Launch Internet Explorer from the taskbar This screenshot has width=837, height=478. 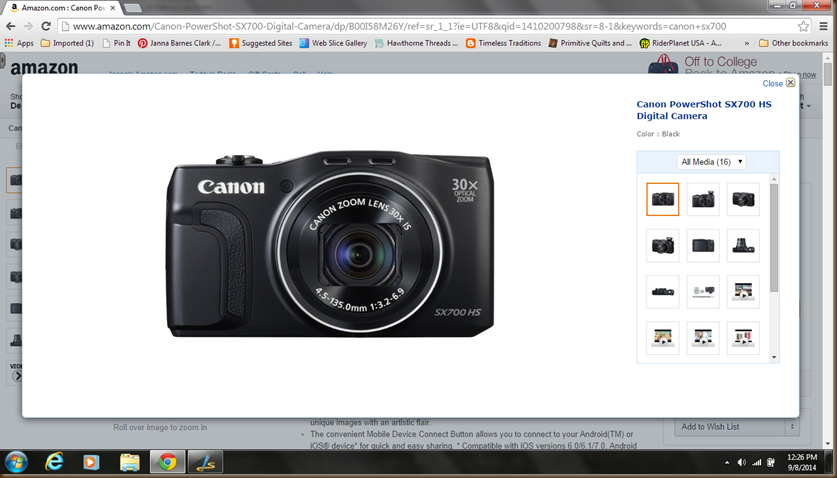pyautogui.click(x=53, y=462)
